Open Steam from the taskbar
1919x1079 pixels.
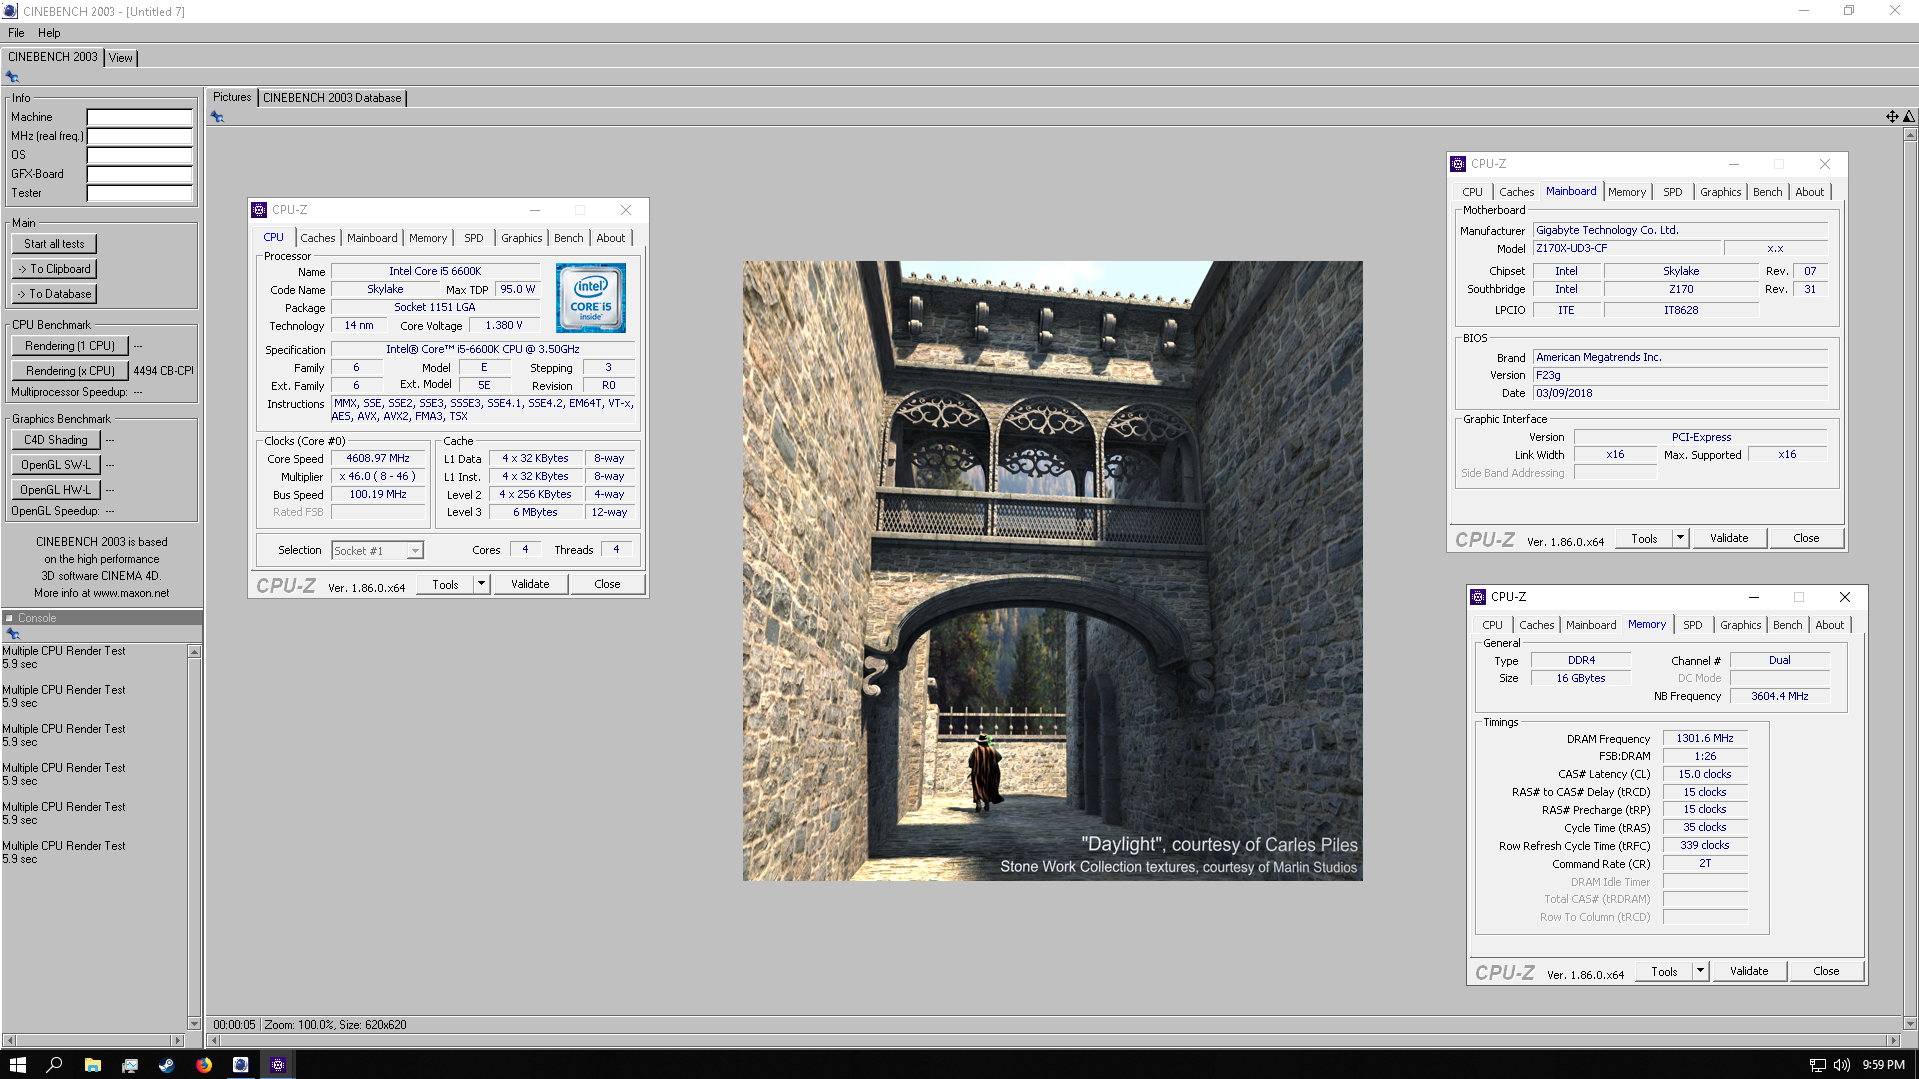tap(166, 1065)
